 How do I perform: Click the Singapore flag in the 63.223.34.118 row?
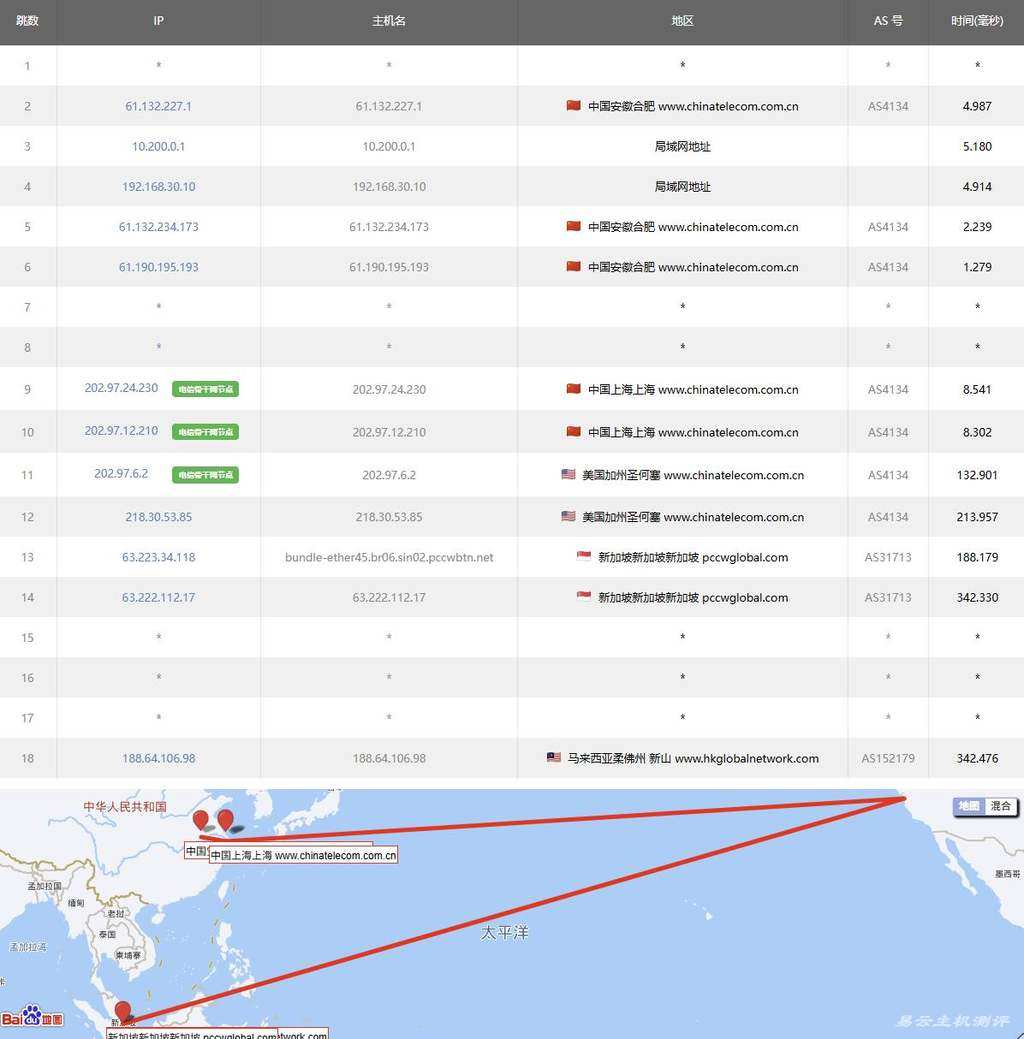coord(583,557)
